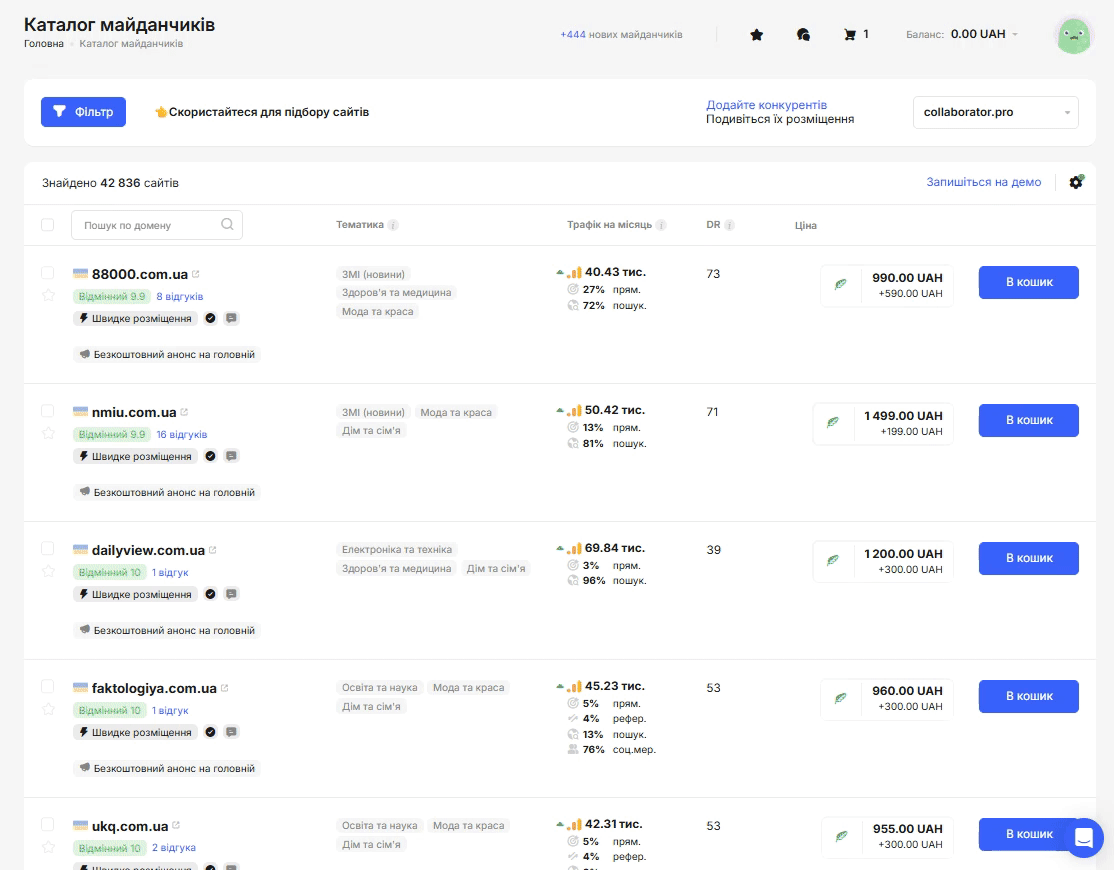Click Освіта та наука tag for faktologiya.com.ua

(379, 687)
